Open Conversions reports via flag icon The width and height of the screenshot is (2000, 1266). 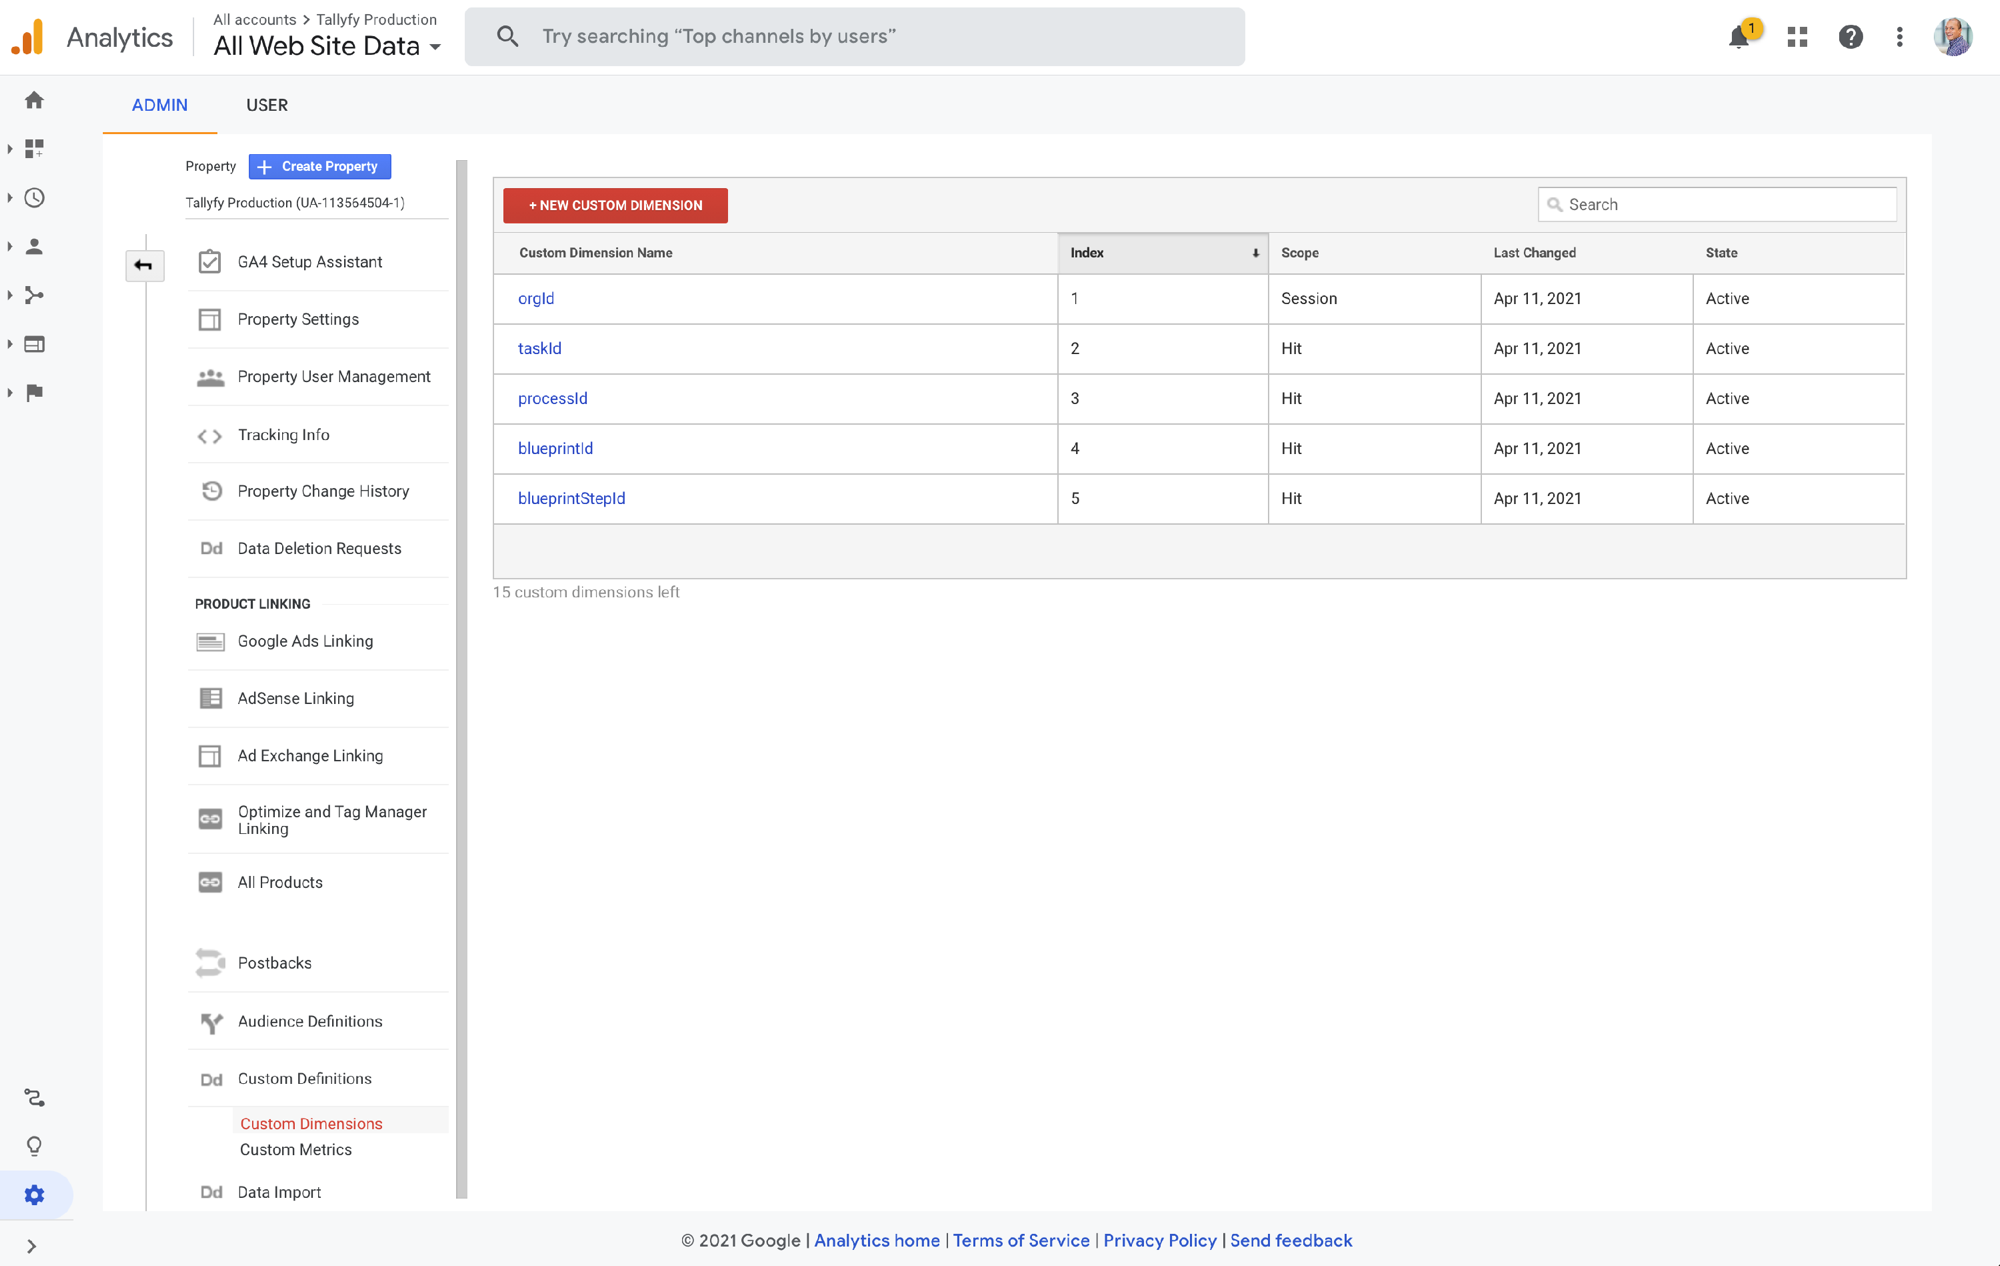point(34,392)
